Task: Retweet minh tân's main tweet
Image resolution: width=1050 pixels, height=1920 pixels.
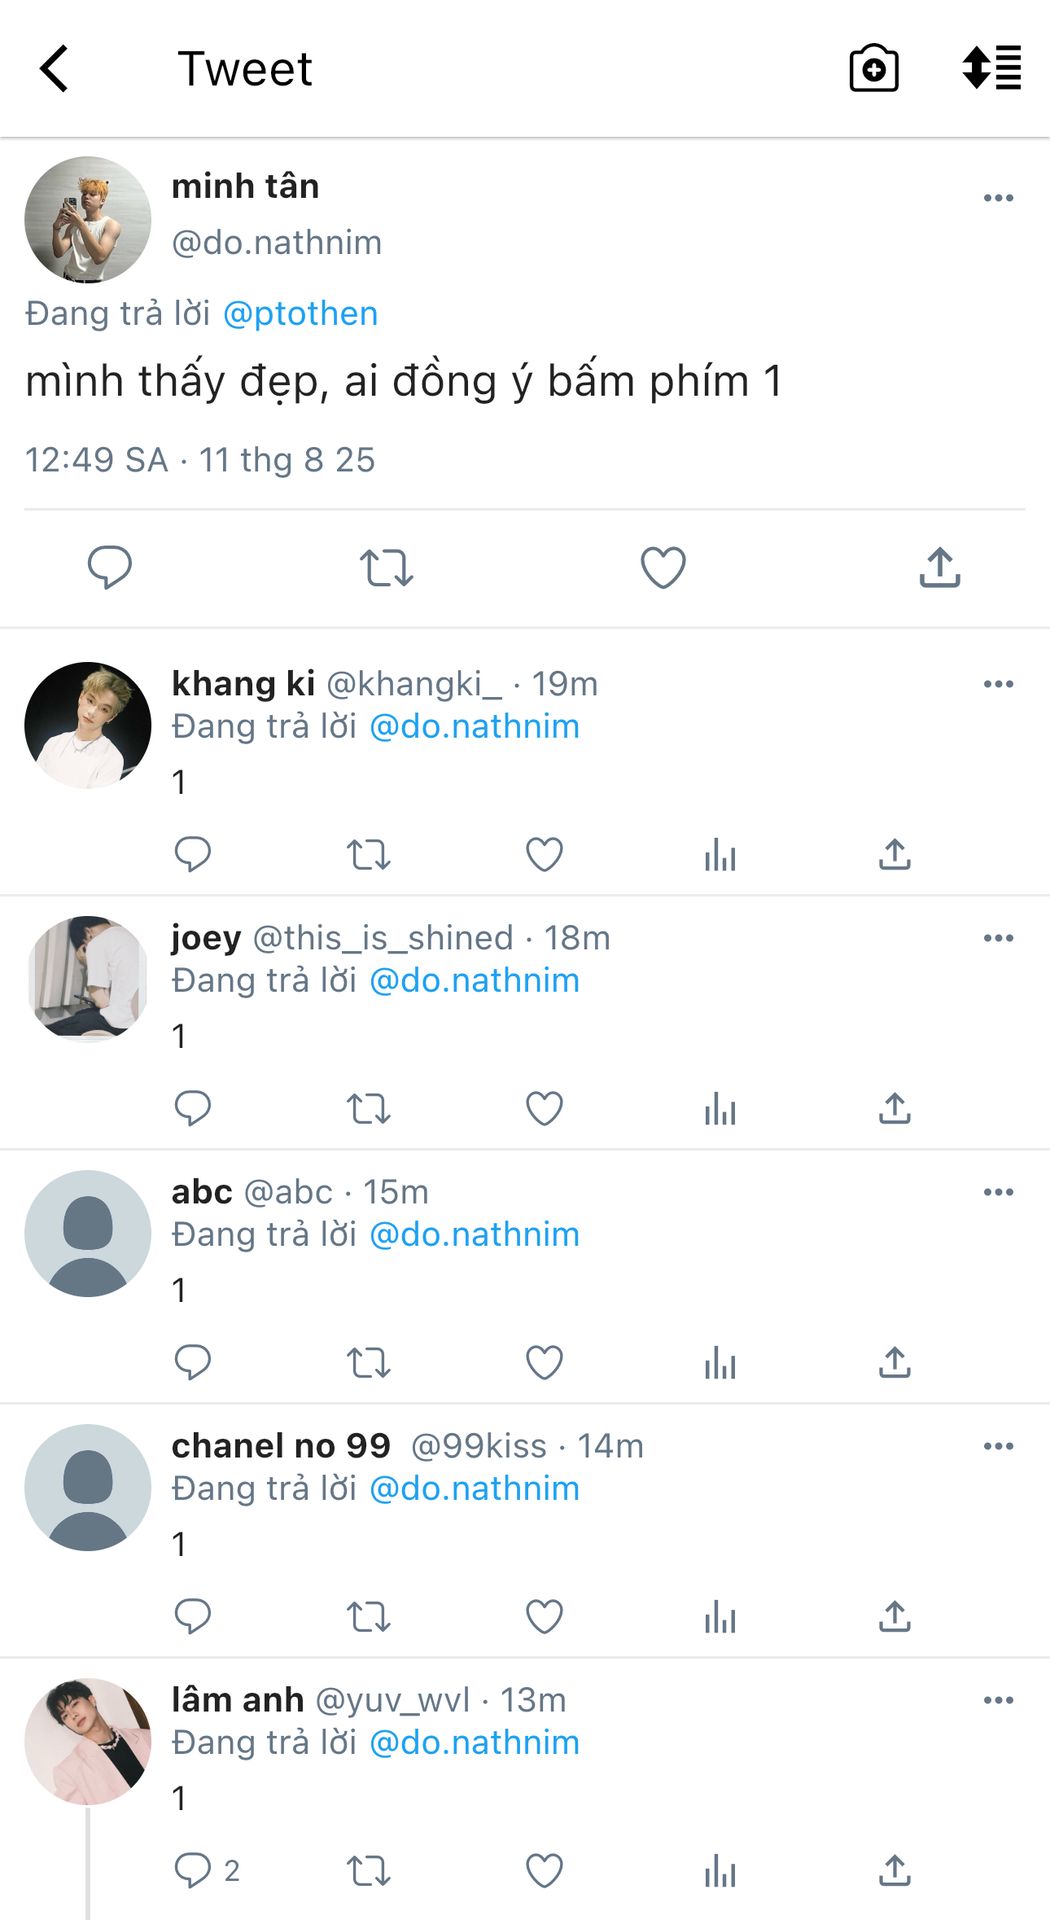Action: click(386, 567)
